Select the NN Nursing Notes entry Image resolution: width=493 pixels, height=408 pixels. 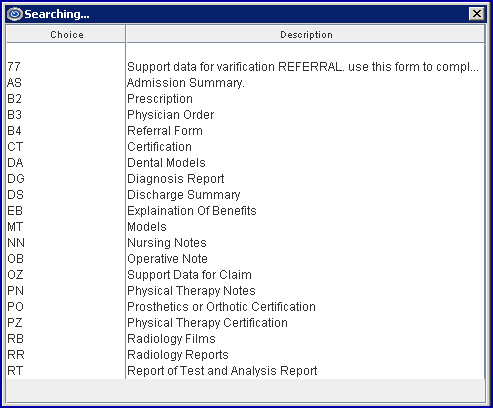(x=246, y=243)
